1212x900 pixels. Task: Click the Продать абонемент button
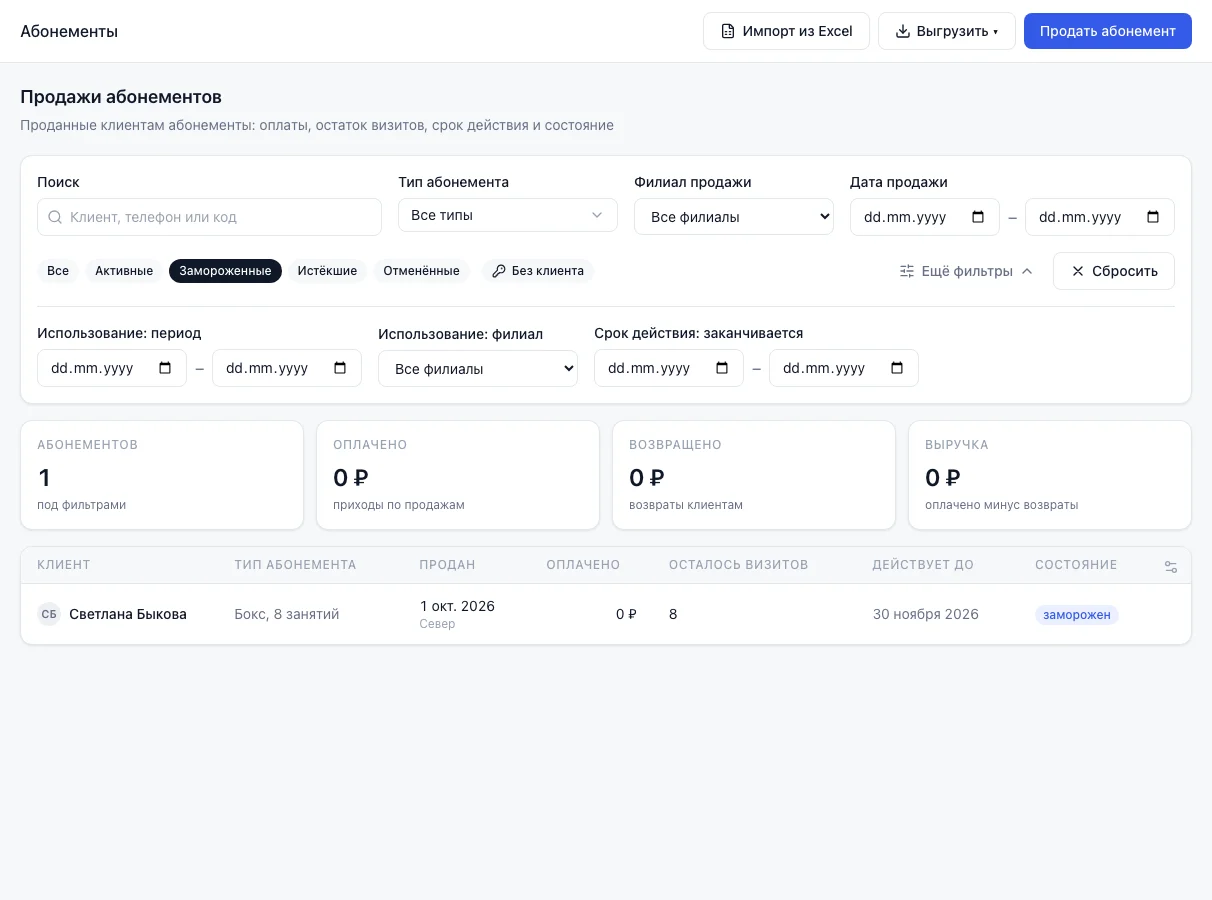[x=1108, y=31]
